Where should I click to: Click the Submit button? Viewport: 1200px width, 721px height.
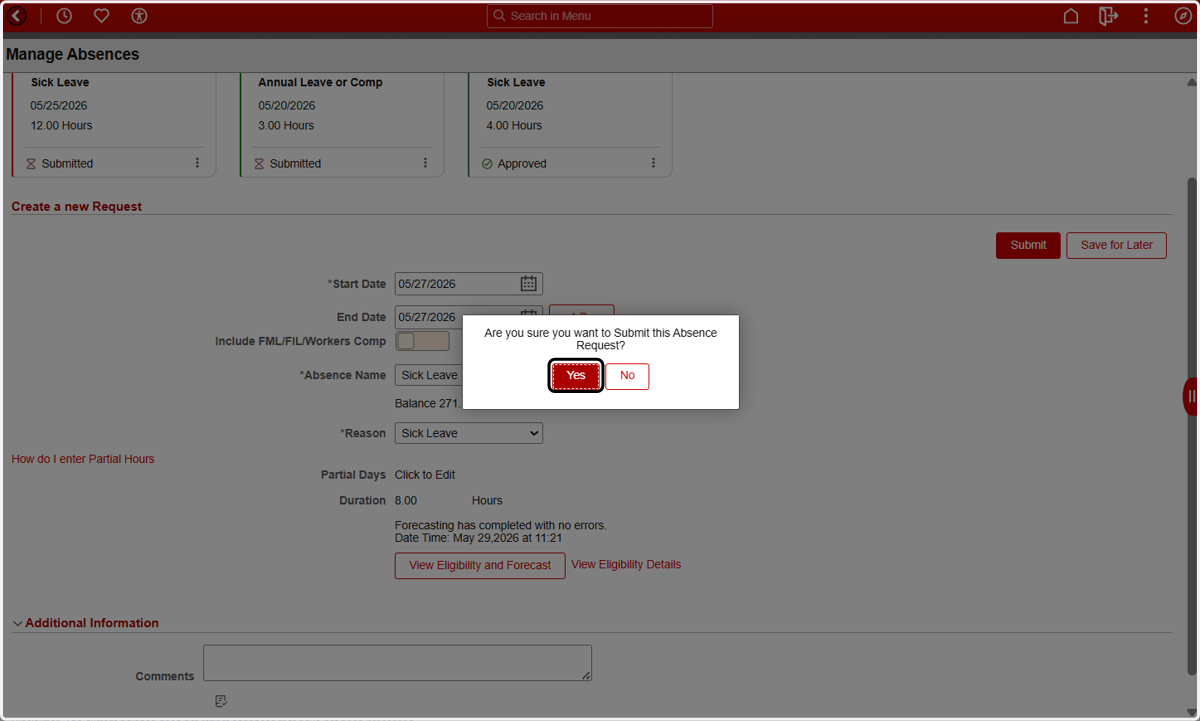[1028, 245]
